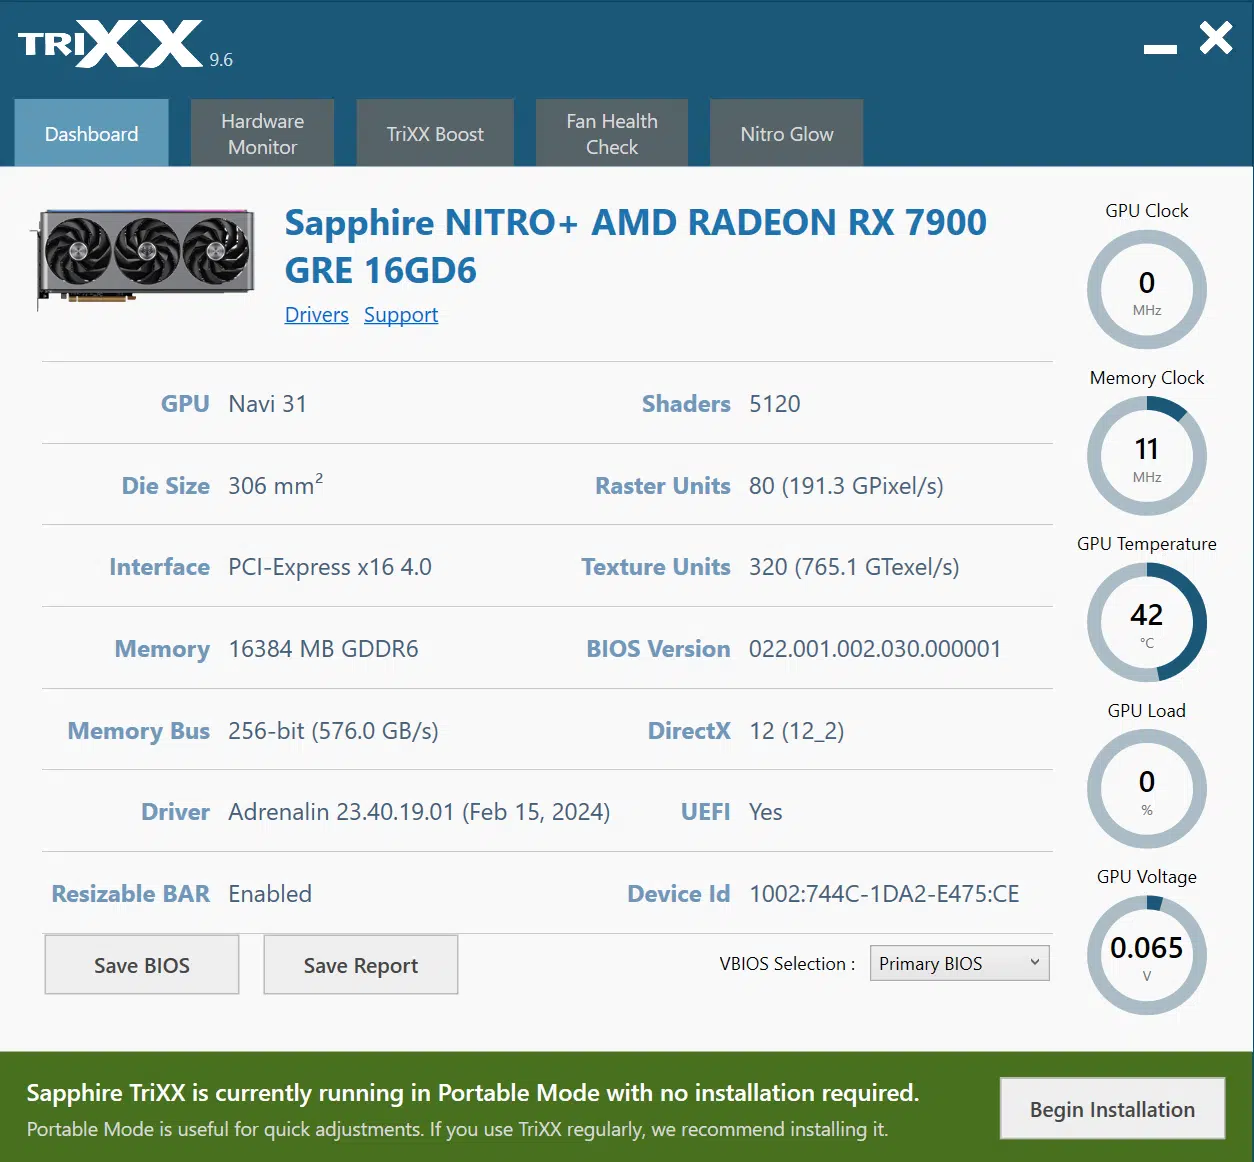Click the TRIXX logo
1254x1162 pixels.
111,45
